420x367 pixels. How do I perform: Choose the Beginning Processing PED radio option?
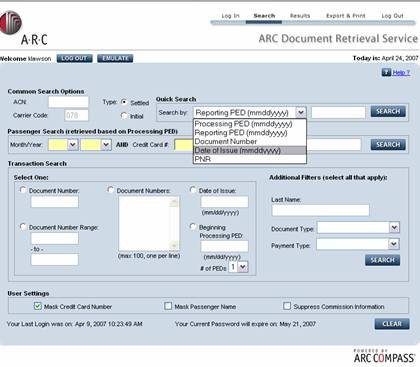[193, 227]
